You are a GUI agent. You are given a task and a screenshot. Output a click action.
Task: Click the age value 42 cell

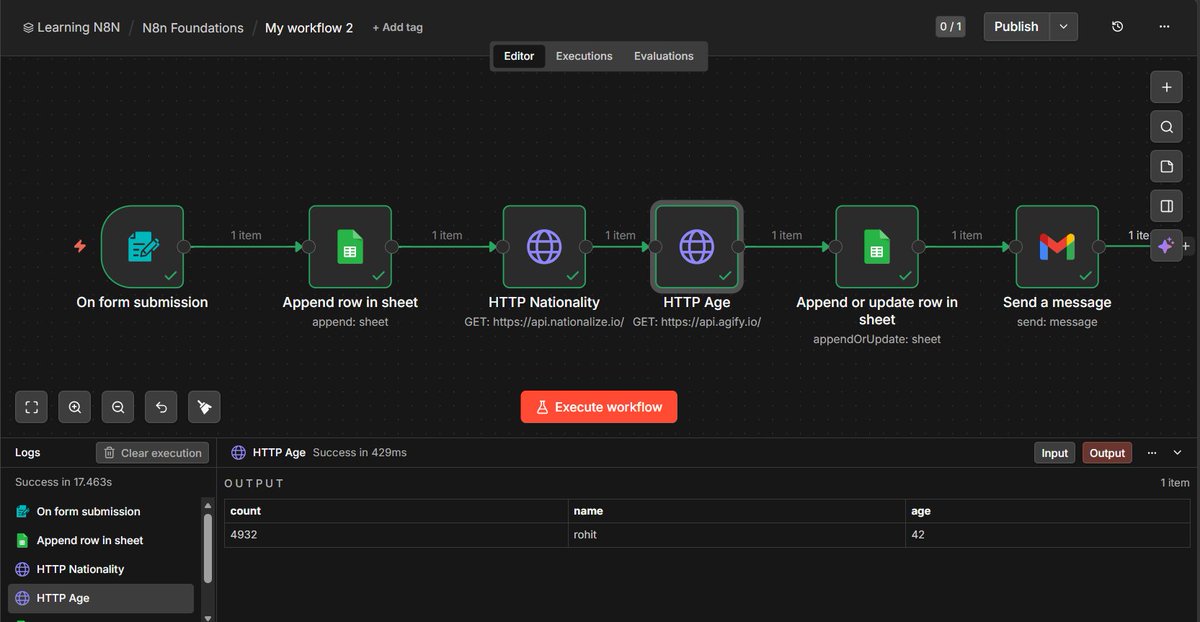1049,535
